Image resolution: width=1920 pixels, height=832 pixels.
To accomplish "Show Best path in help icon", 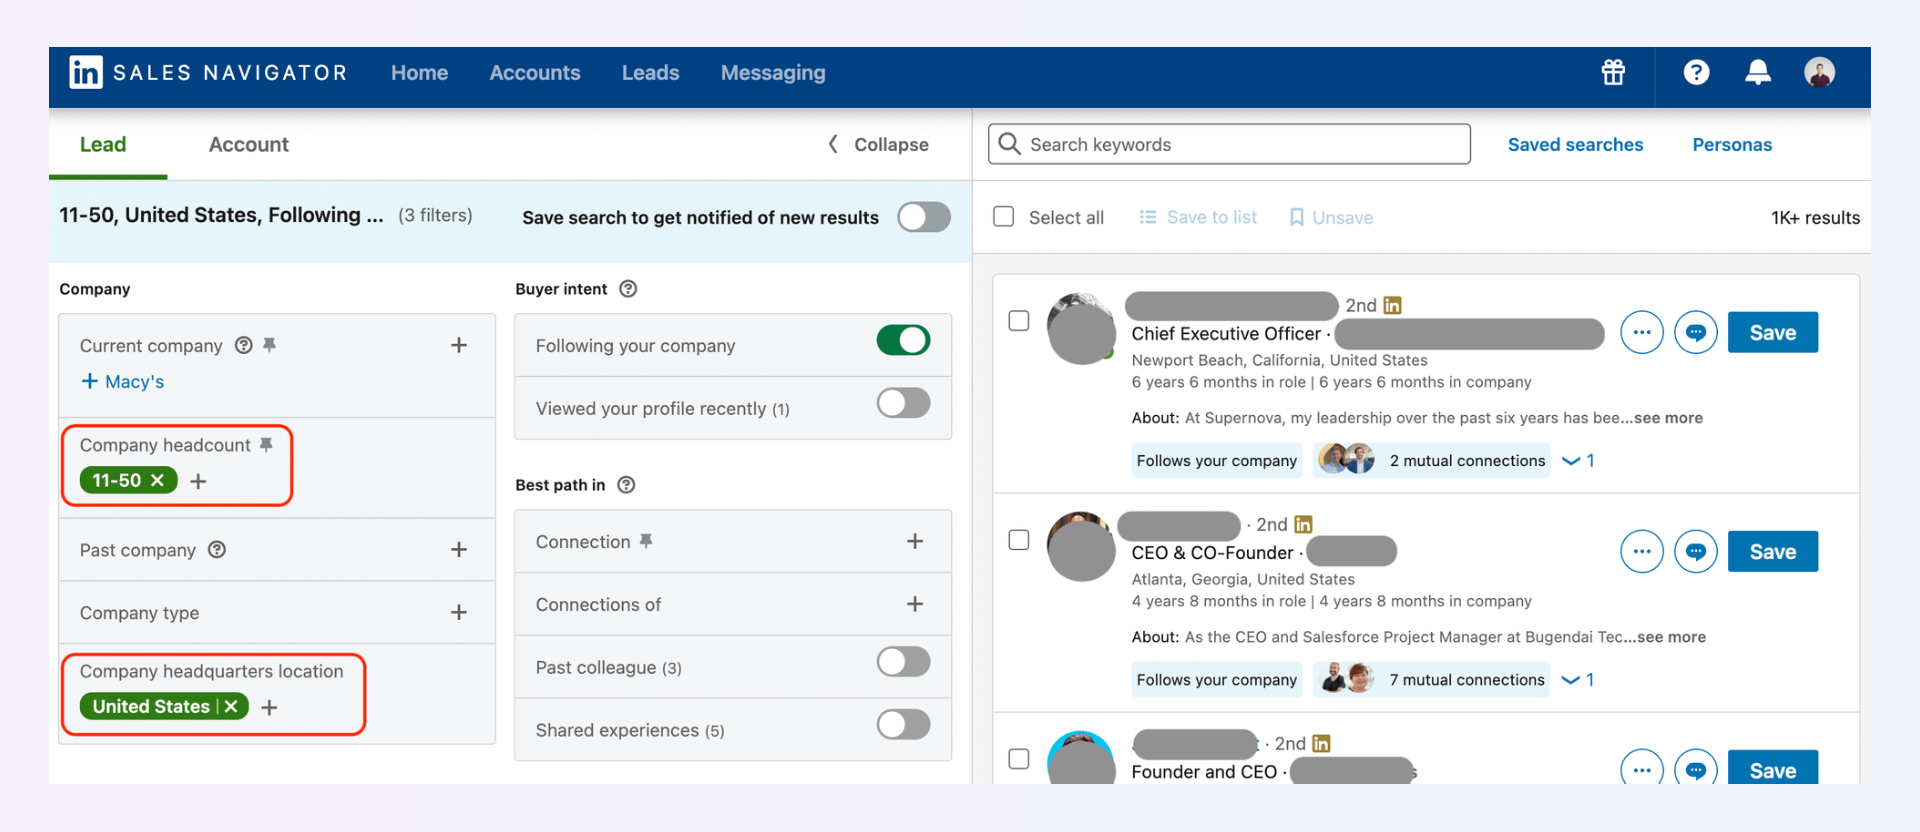I will tap(626, 485).
